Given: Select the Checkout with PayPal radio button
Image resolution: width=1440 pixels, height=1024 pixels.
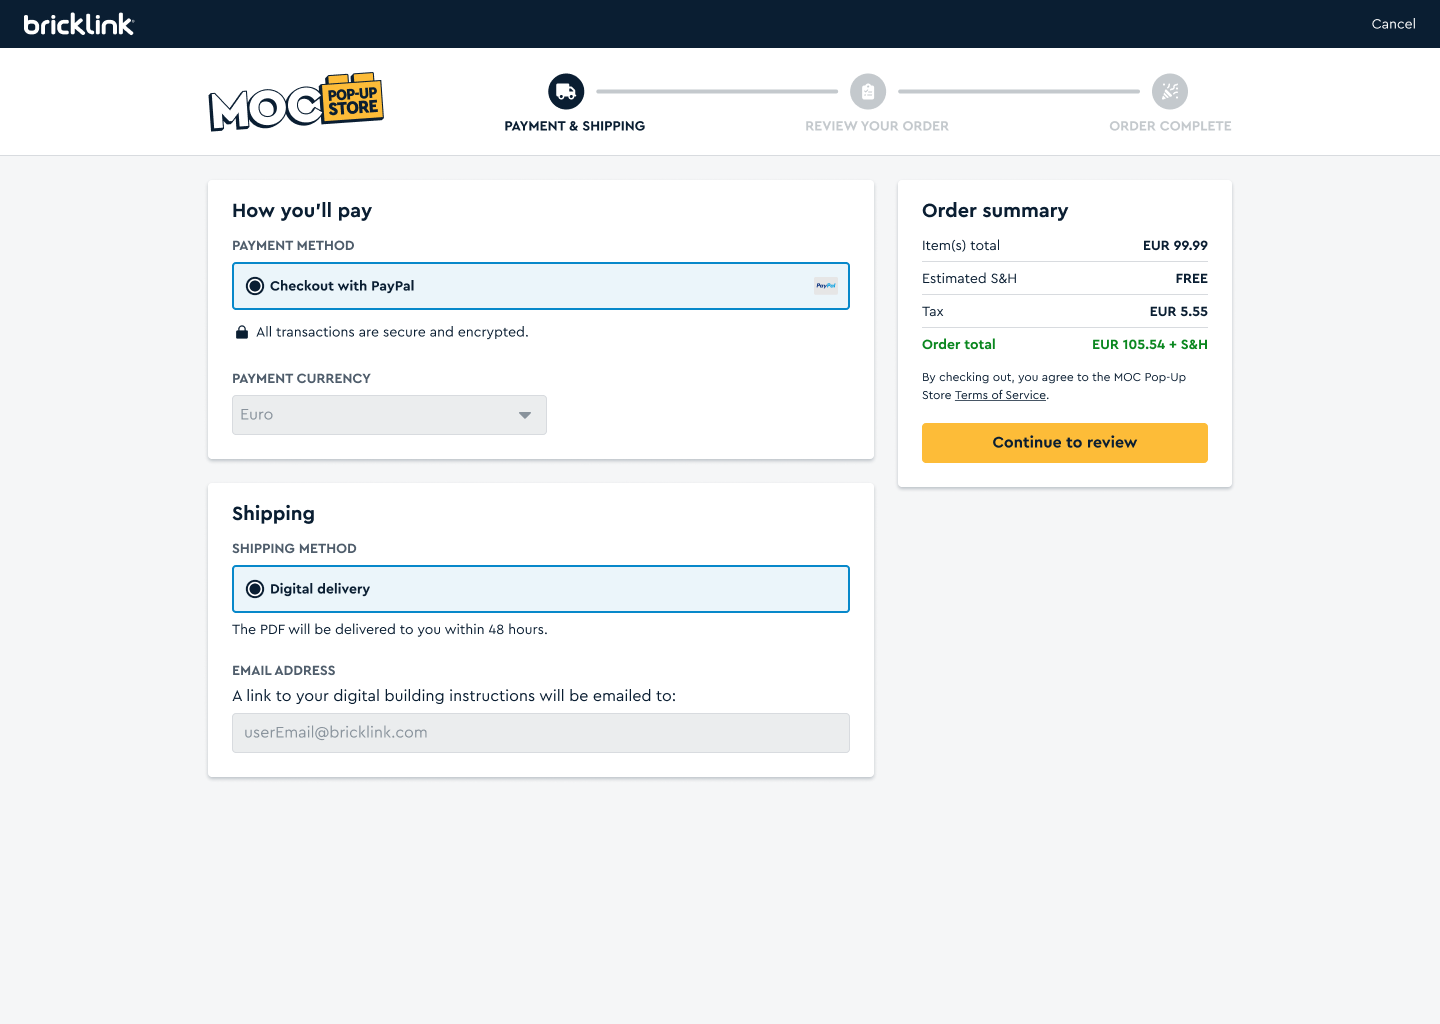Looking at the screenshot, I should click(x=255, y=286).
